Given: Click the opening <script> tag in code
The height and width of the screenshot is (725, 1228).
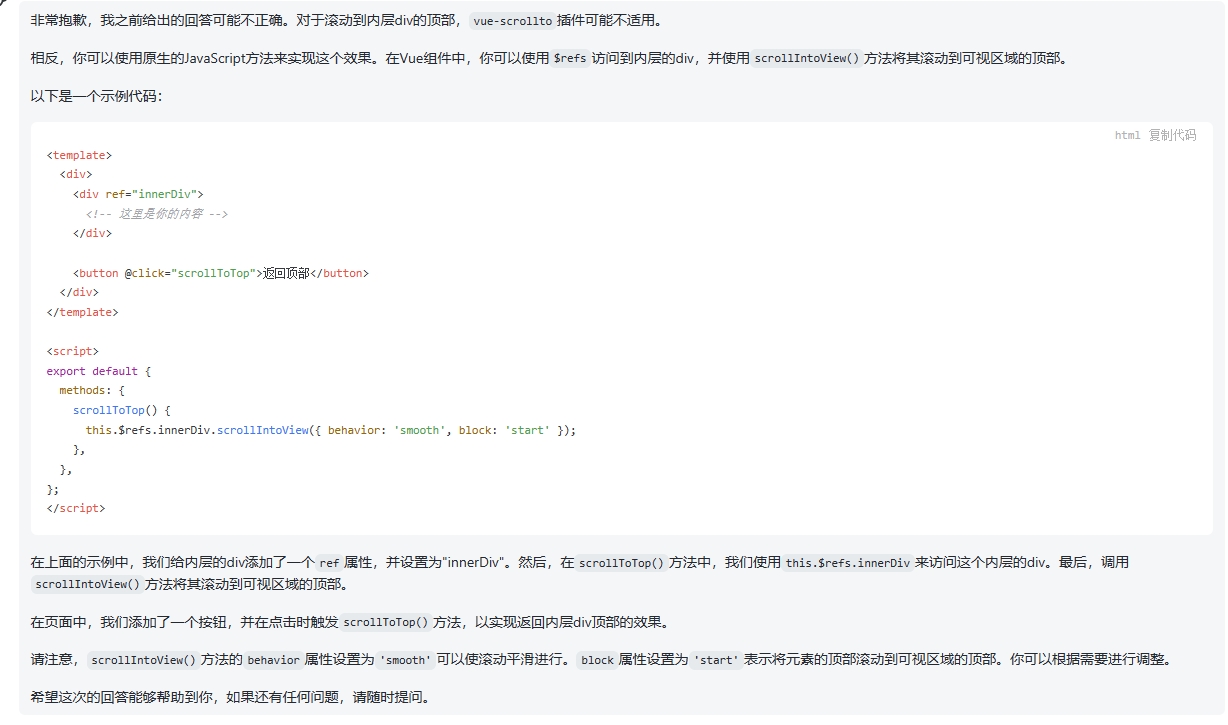Looking at the screenshot, I should pyautogui.click(x=72, y=351).
